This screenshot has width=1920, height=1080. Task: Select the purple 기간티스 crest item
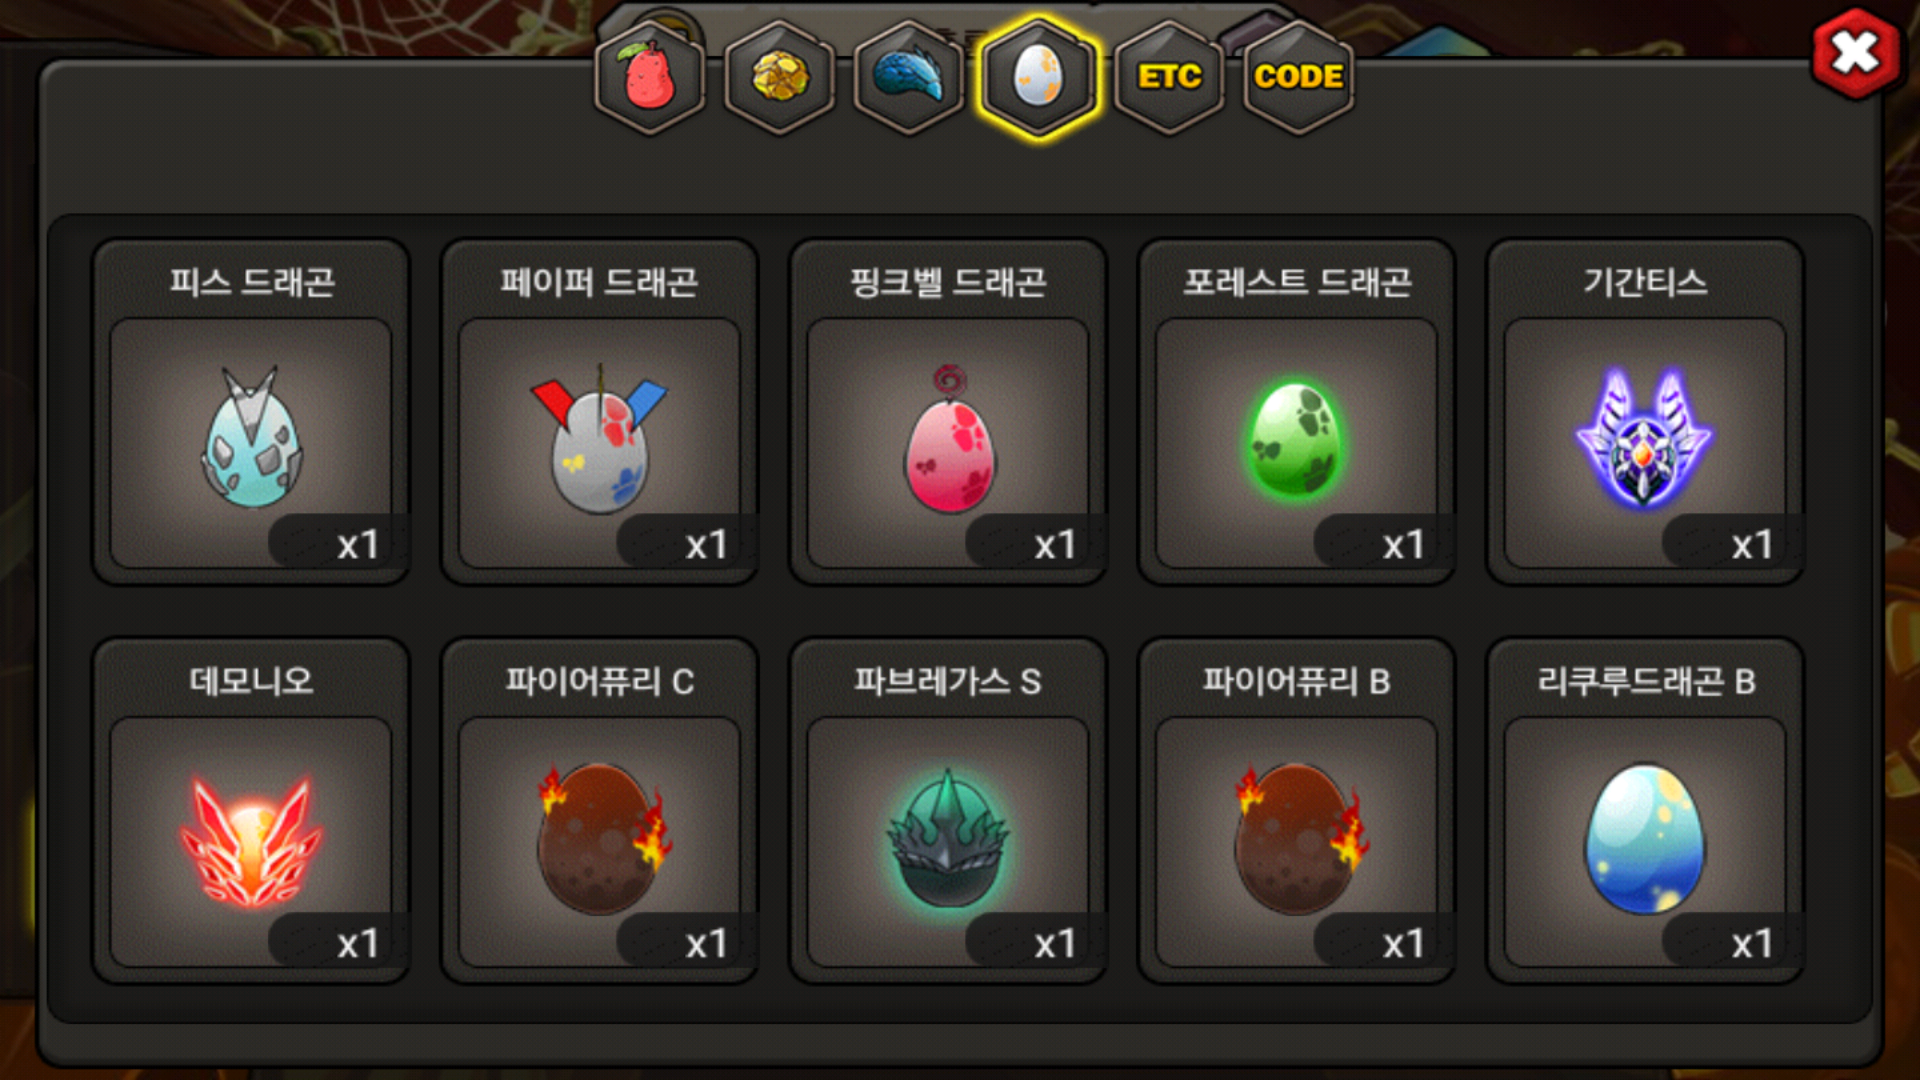click(1645, 442)
